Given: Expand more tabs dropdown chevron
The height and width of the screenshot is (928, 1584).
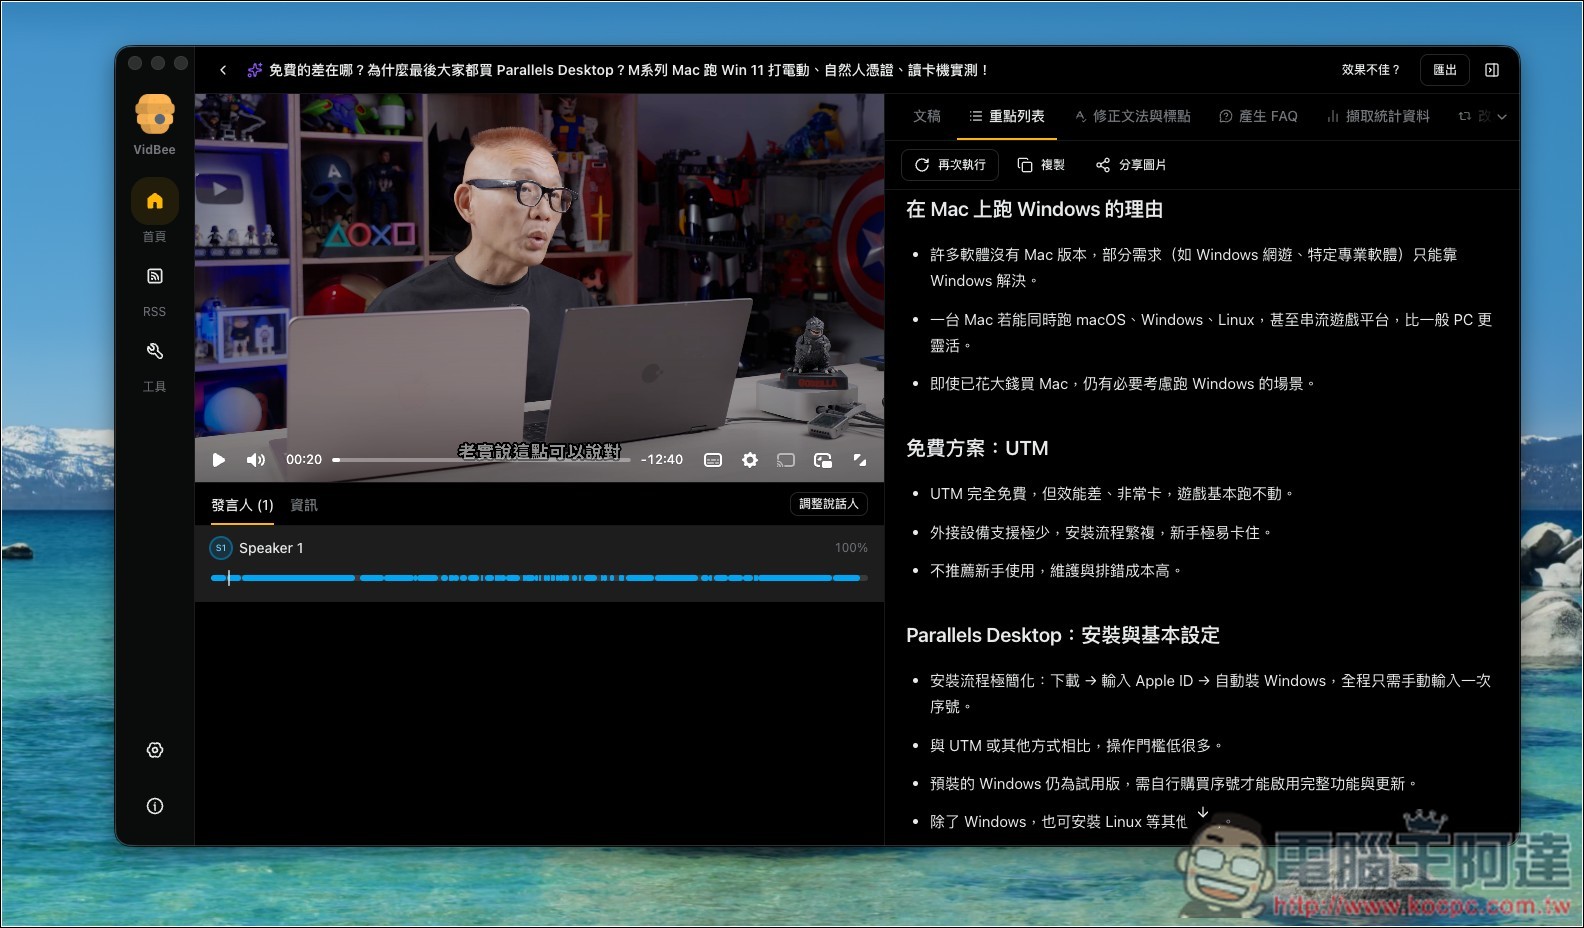Looking at the screenshot, I should click(1502, 117).
